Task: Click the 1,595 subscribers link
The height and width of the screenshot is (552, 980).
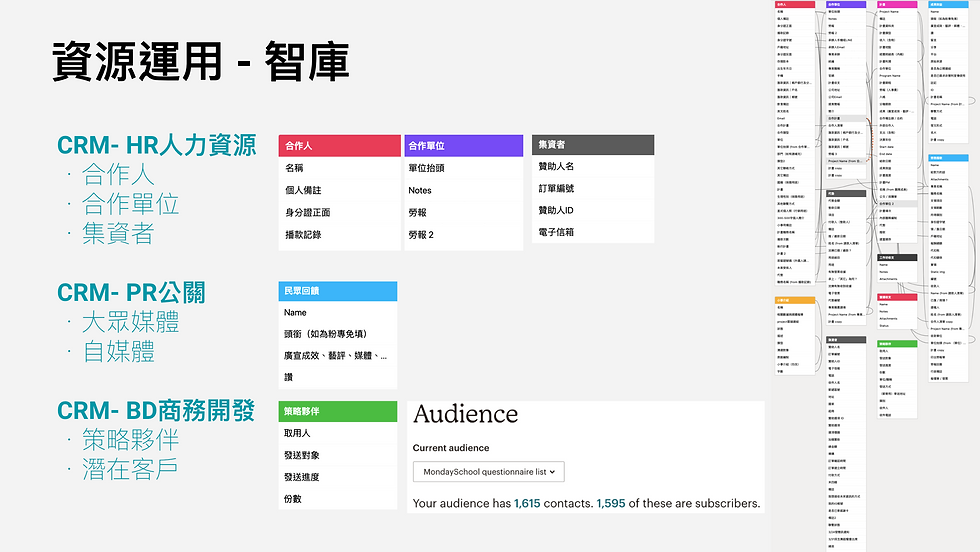Action: click(x=611, y=503)
